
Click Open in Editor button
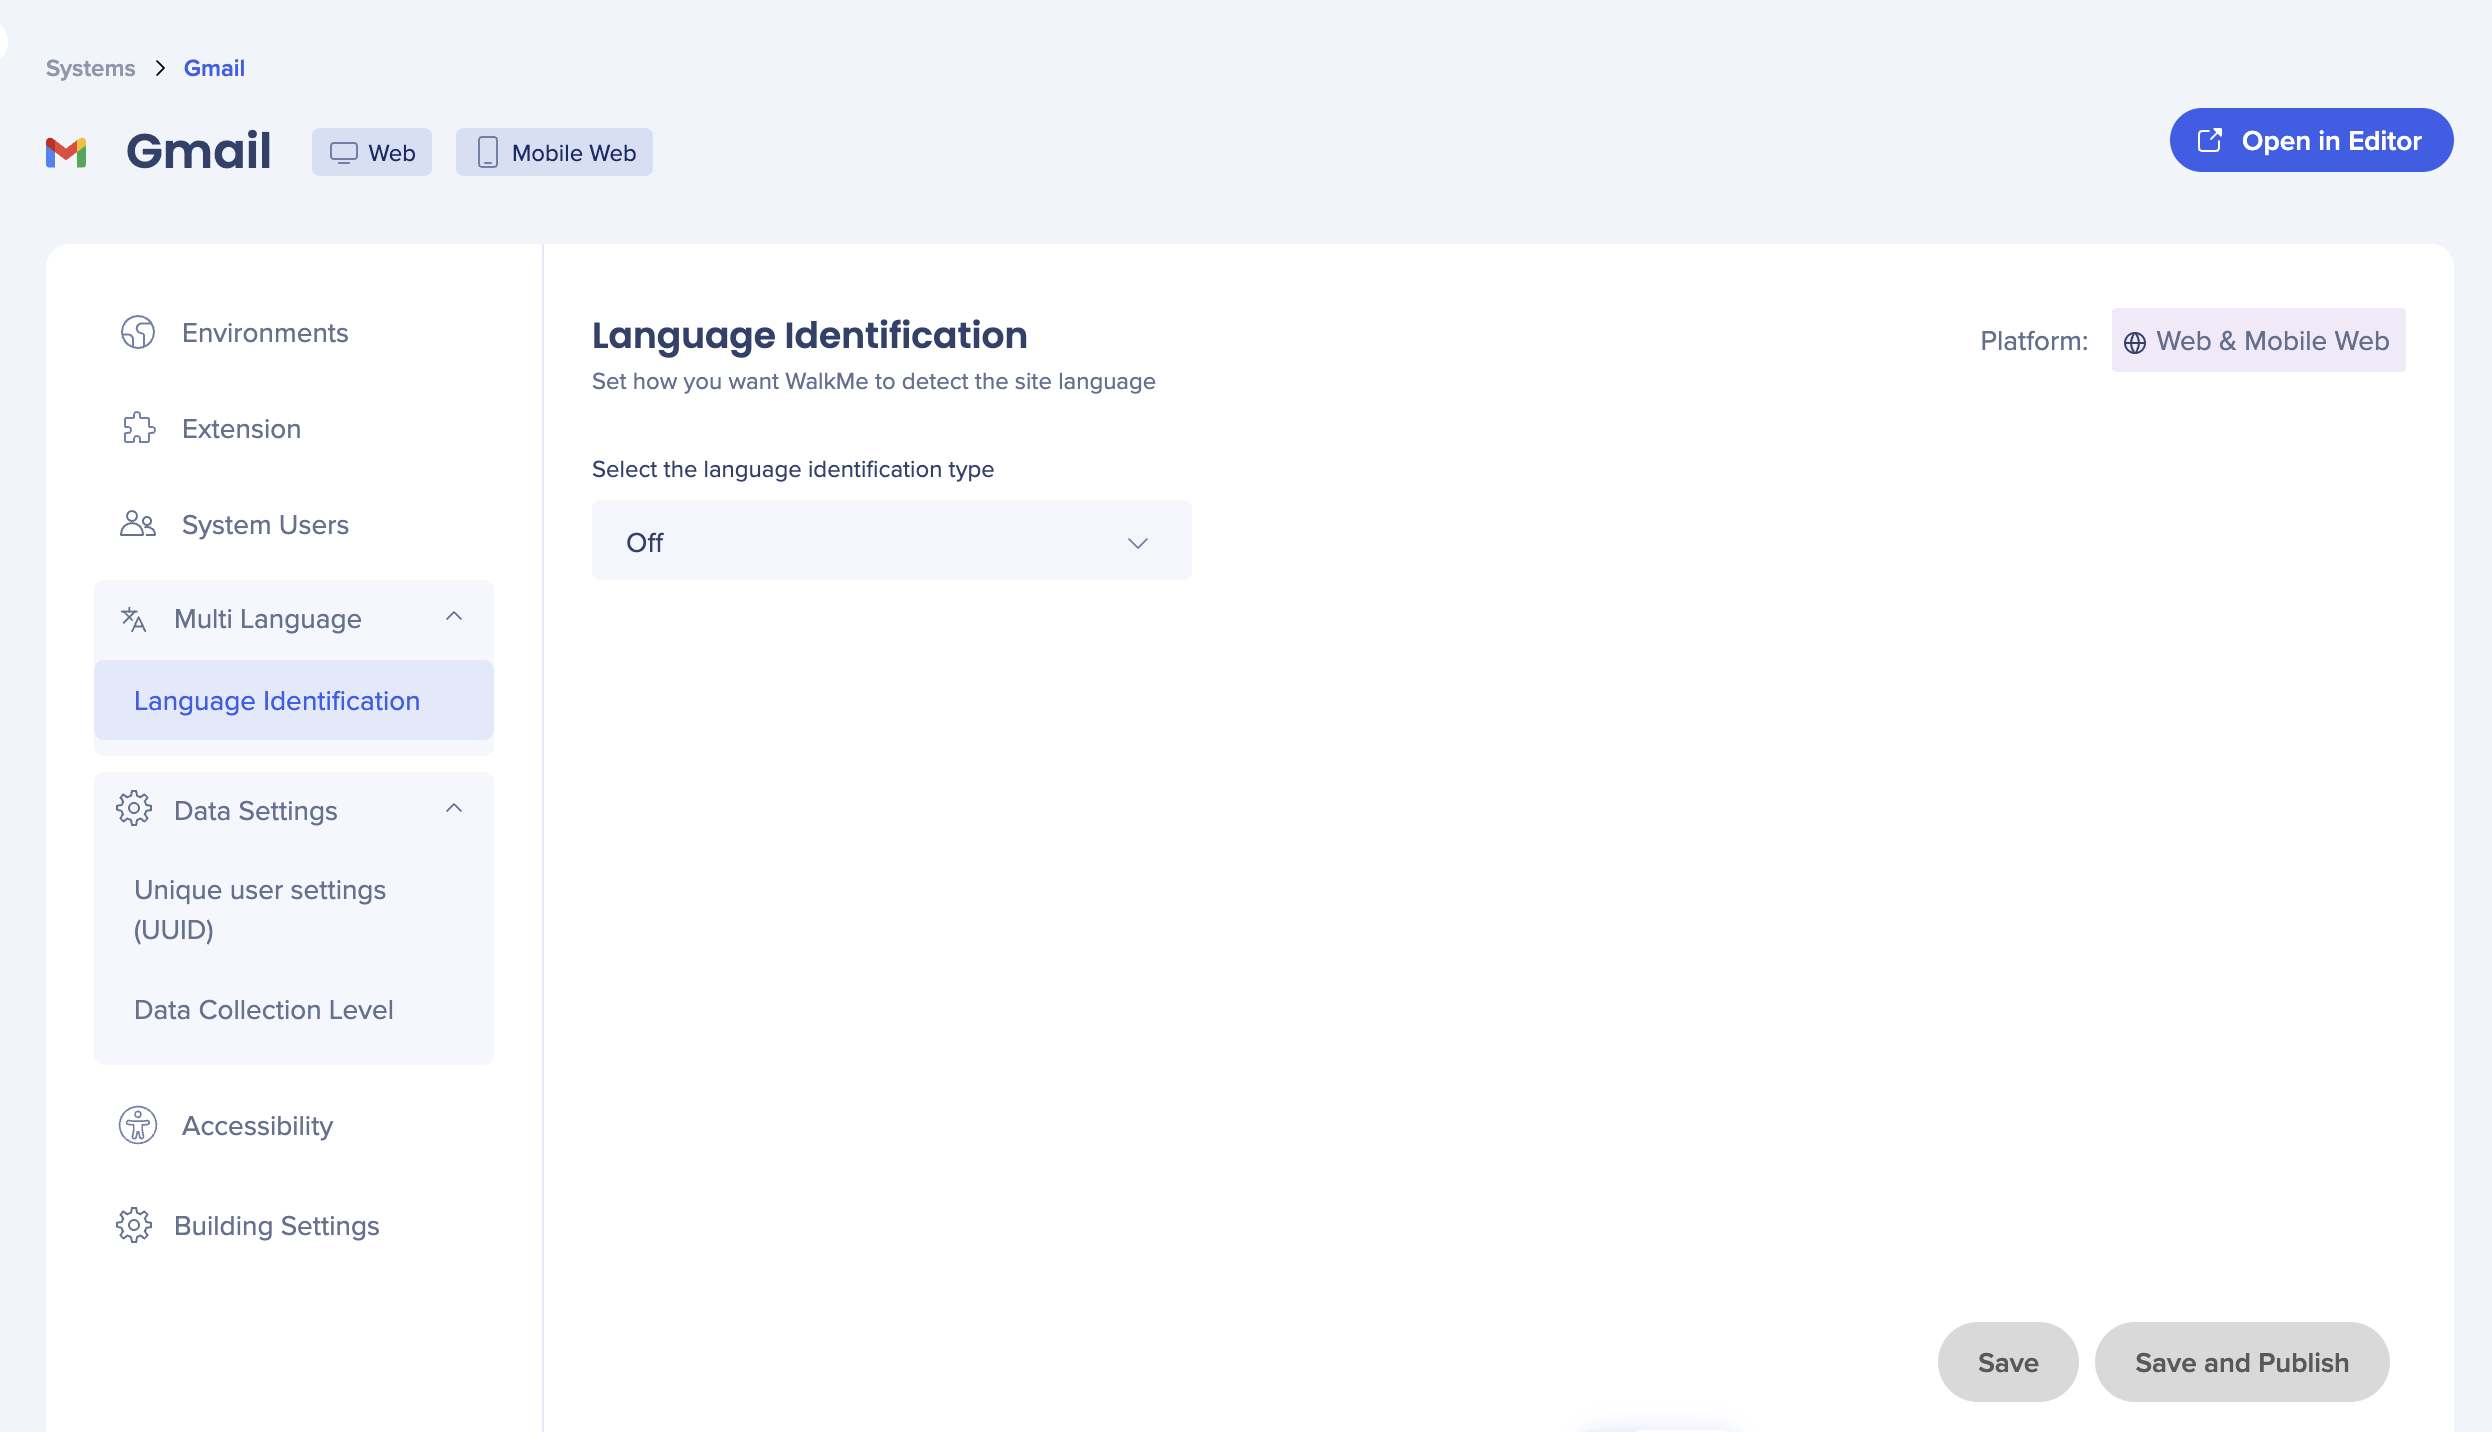[x=2311, y=140]
